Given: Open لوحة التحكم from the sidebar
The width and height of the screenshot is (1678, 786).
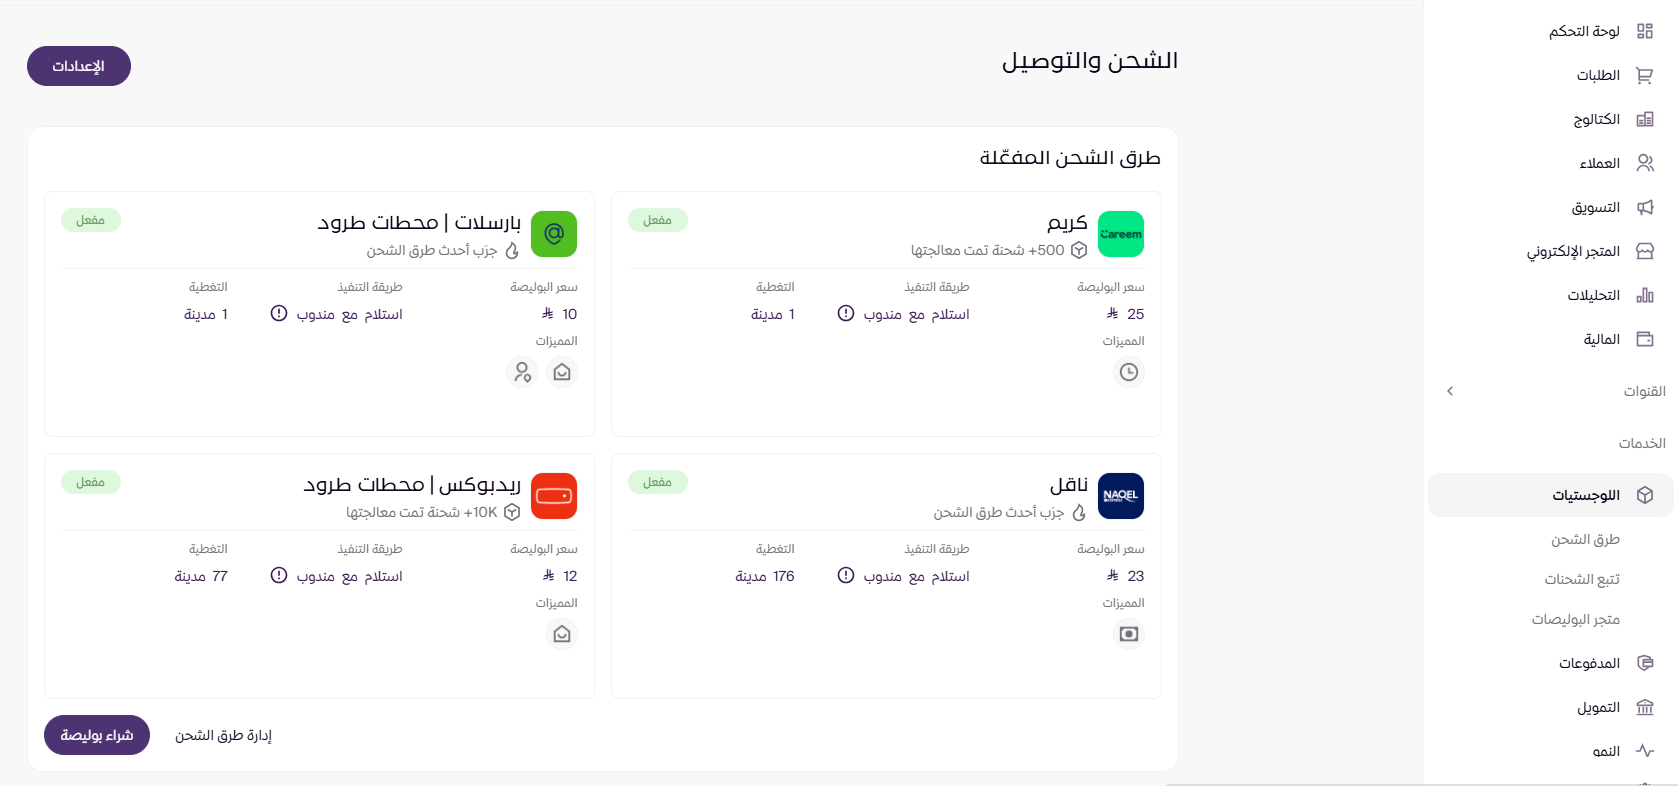Looking at the screenshot, I should coord(1584,31).
